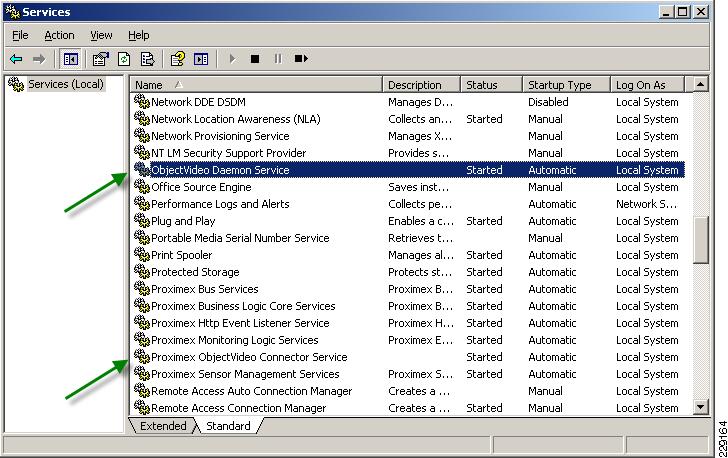The height and width of the screenshot is (458, 728).
Task: Open the View menu
Action: (x=101, y=35)
